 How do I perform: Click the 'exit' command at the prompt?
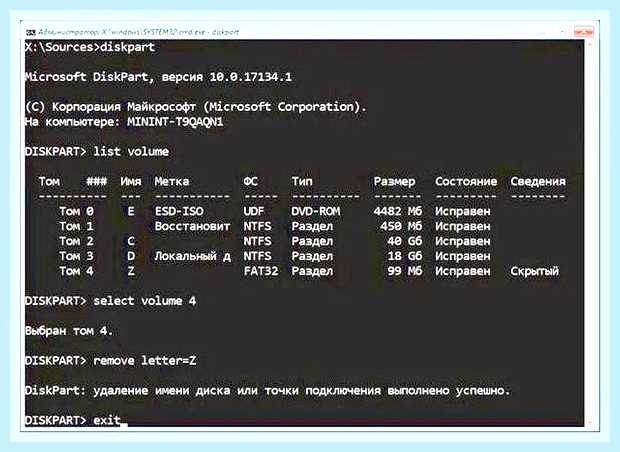click(107, 420)
